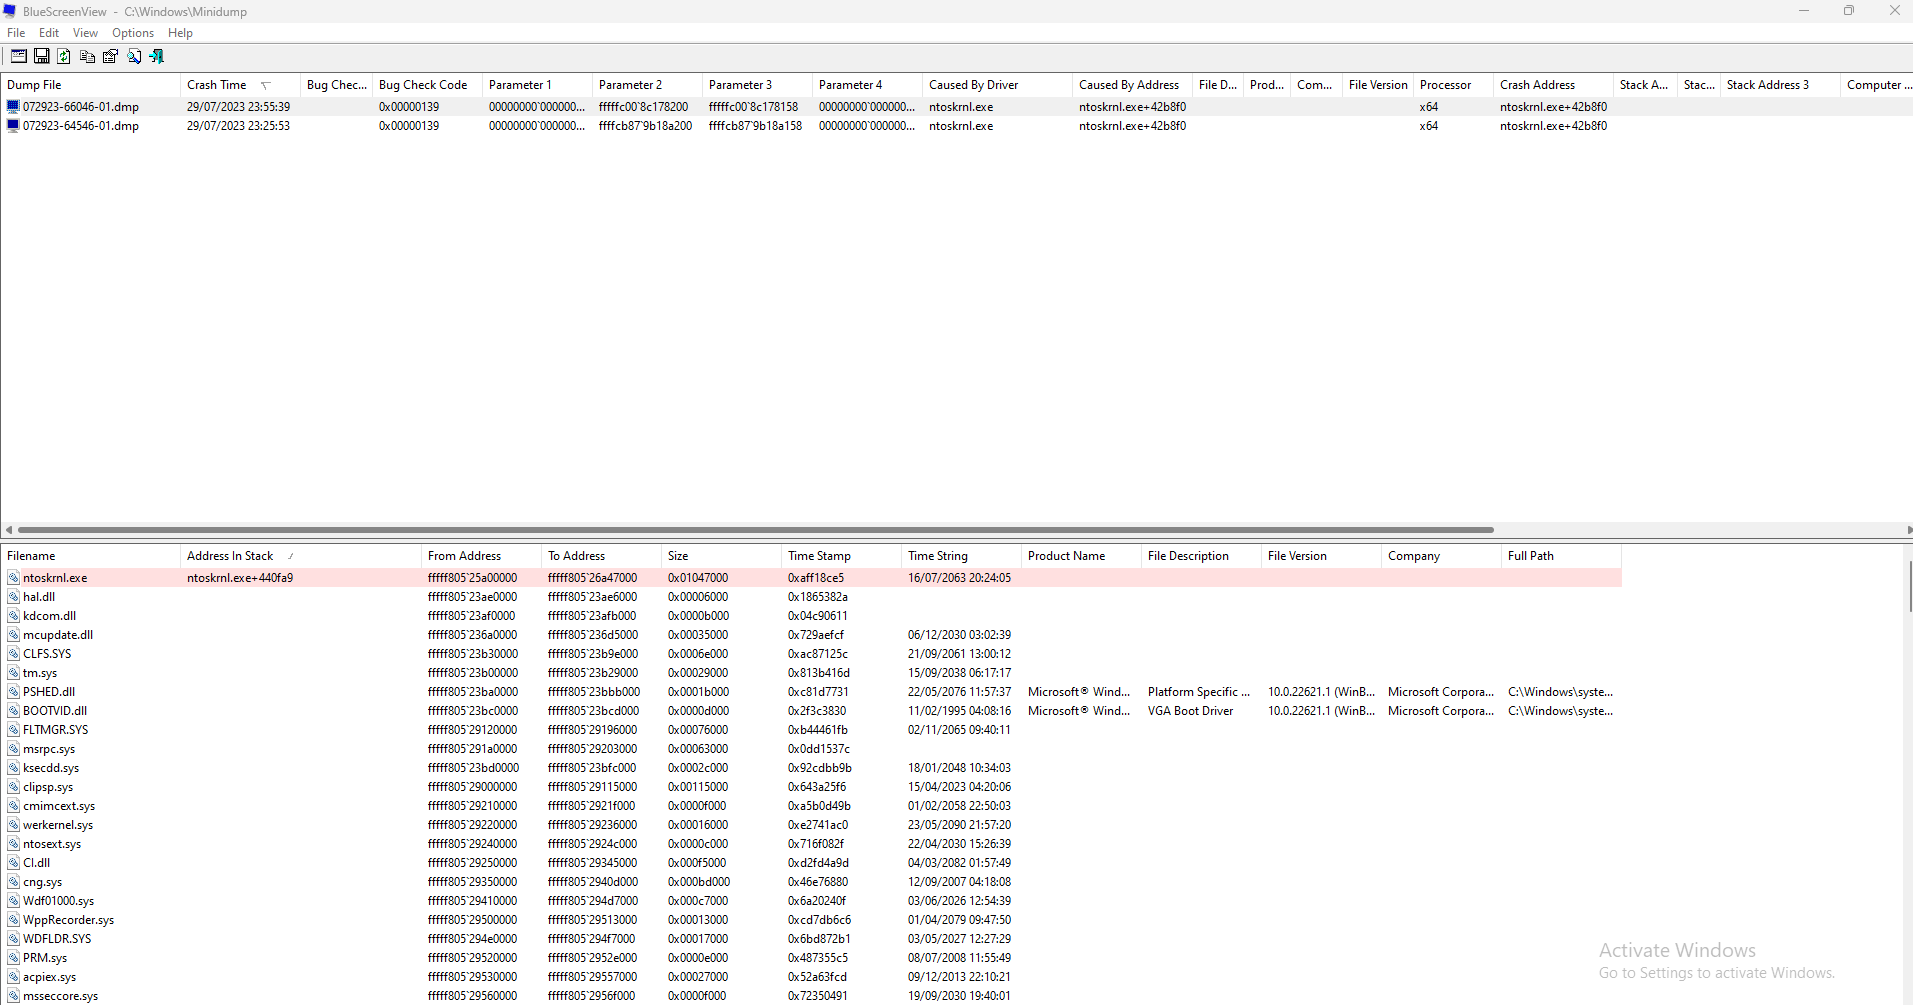Sort by the Address In Stack column
Viewport: 1913px width, 1005px height.
230,555
